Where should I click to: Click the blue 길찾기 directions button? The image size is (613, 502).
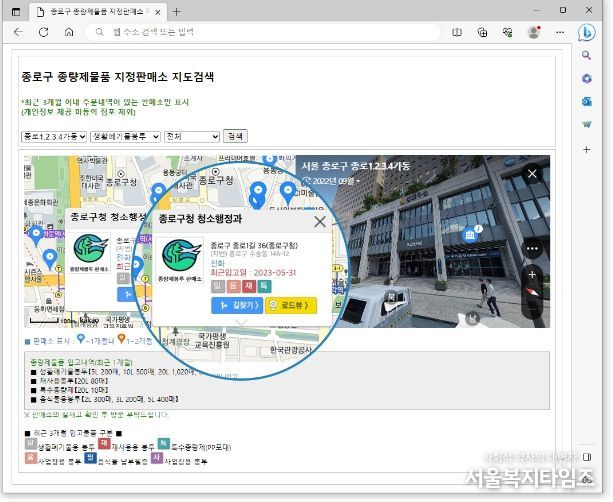coord(237,305)
